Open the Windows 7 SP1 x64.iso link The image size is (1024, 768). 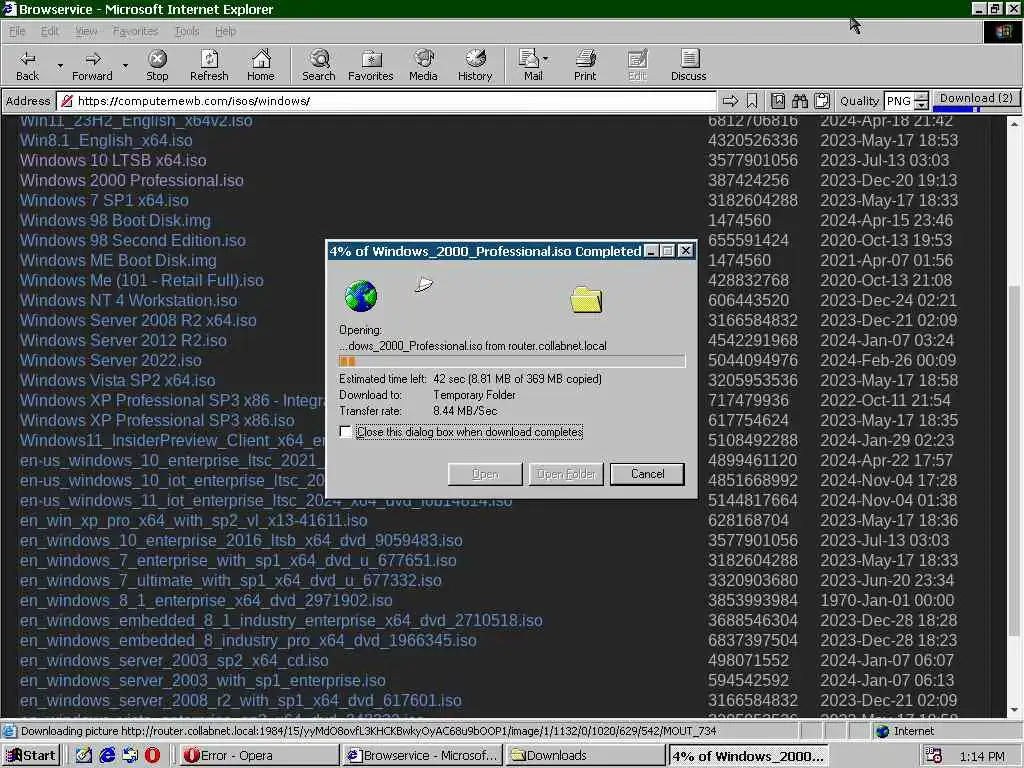(x=104, y=200)
